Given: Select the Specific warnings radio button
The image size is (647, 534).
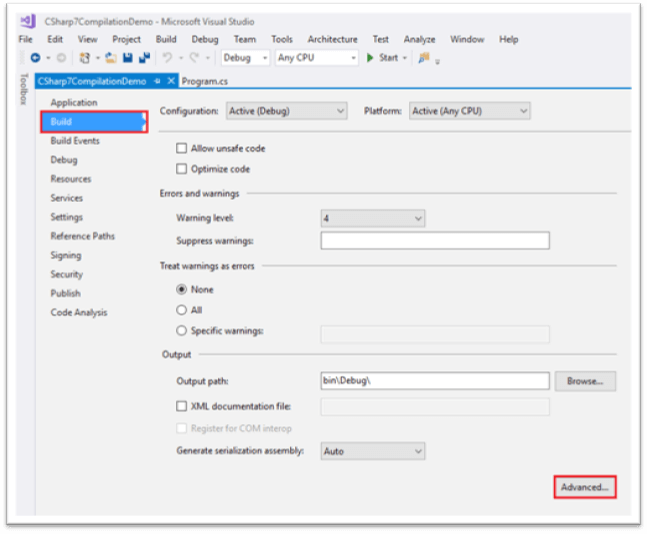Looking at the screenshot, I should pos(182,331).
